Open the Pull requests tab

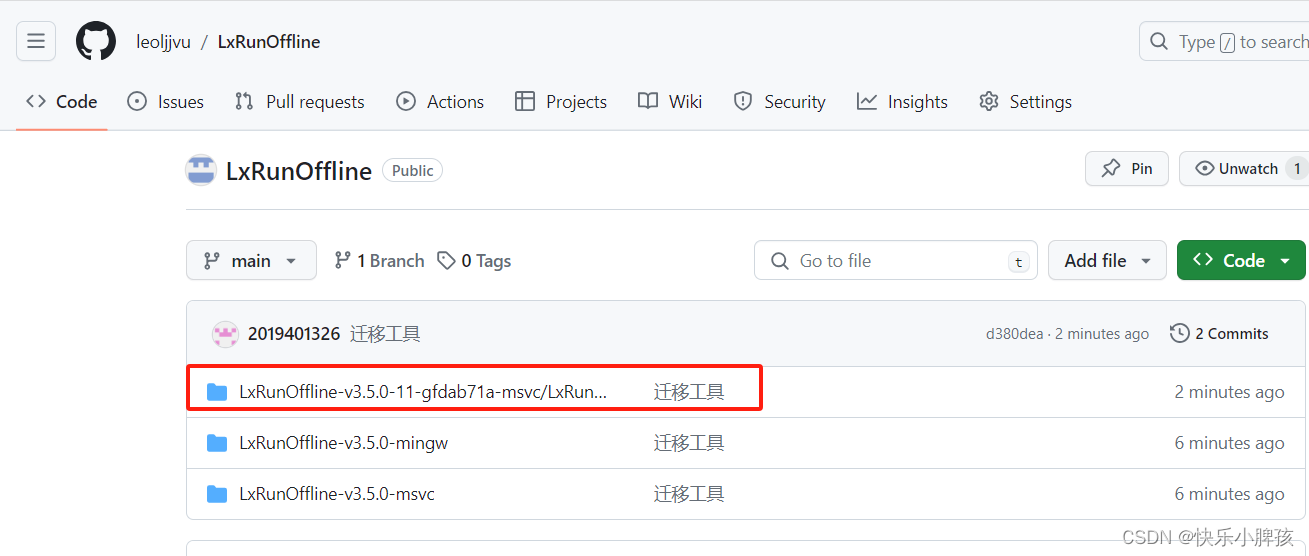[300, 101]
